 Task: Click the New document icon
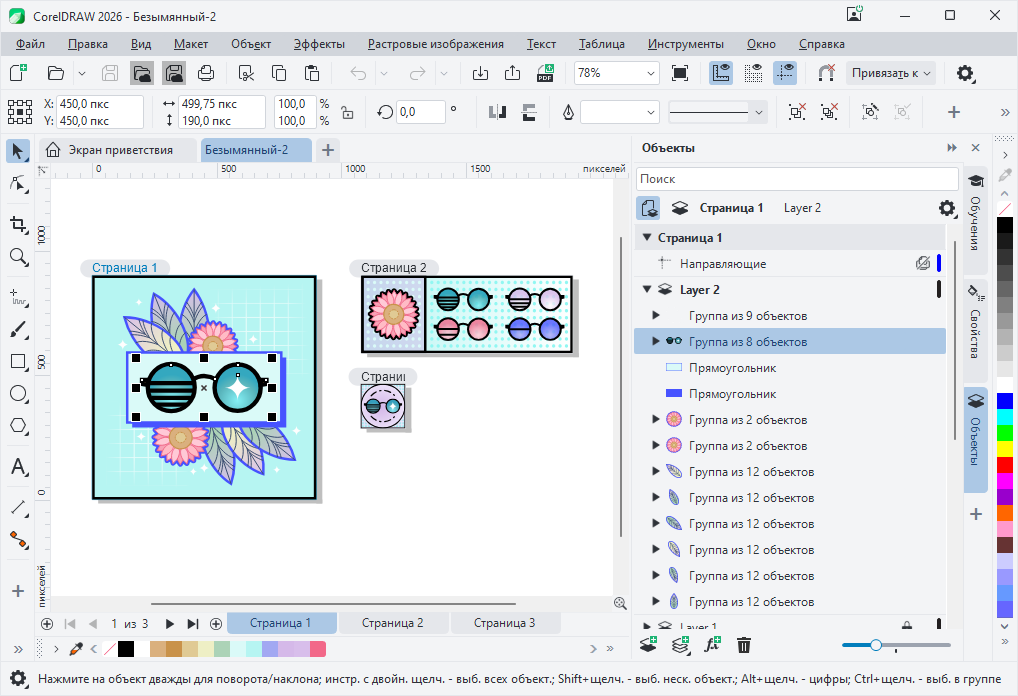coord(18,73)
